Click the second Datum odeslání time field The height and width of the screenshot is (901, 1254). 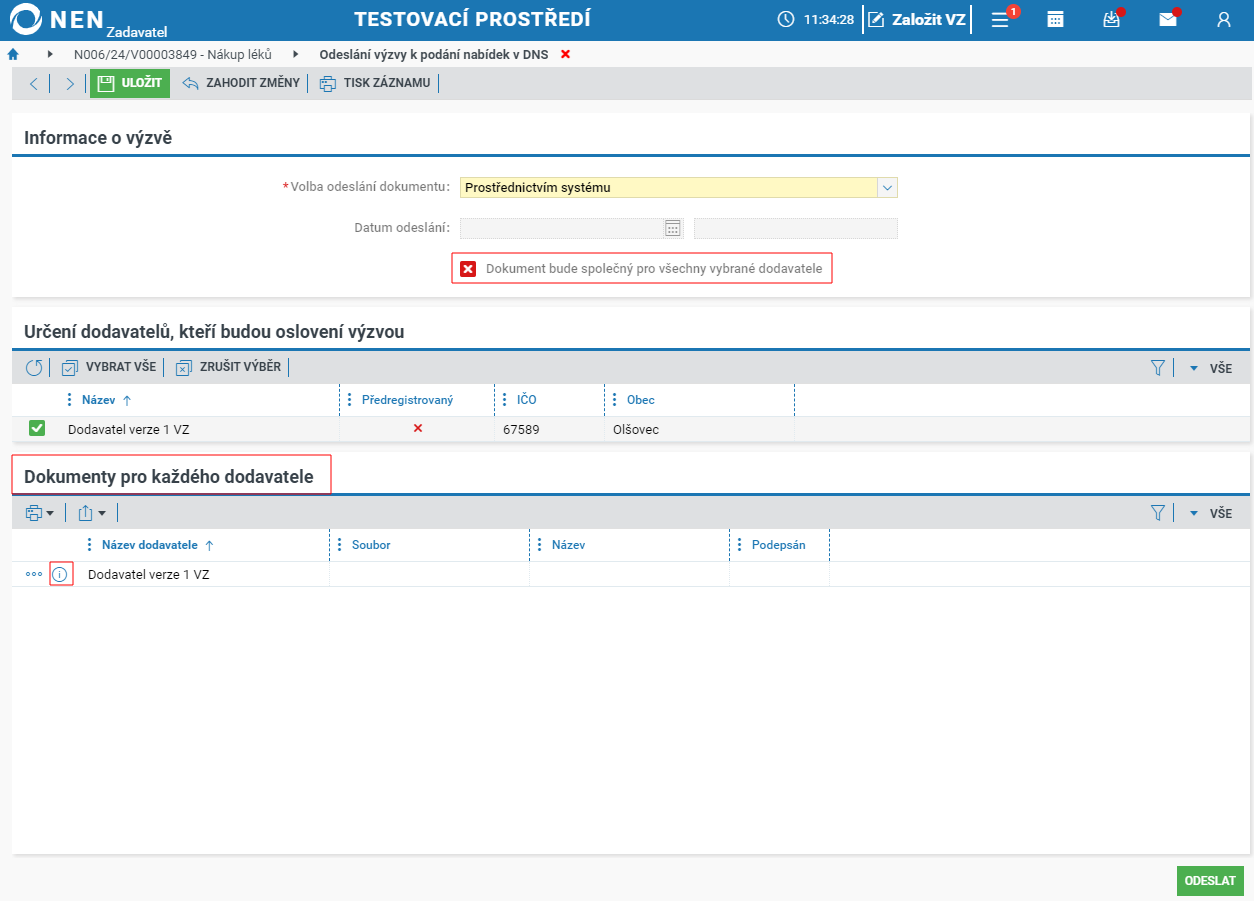[796, 228]
